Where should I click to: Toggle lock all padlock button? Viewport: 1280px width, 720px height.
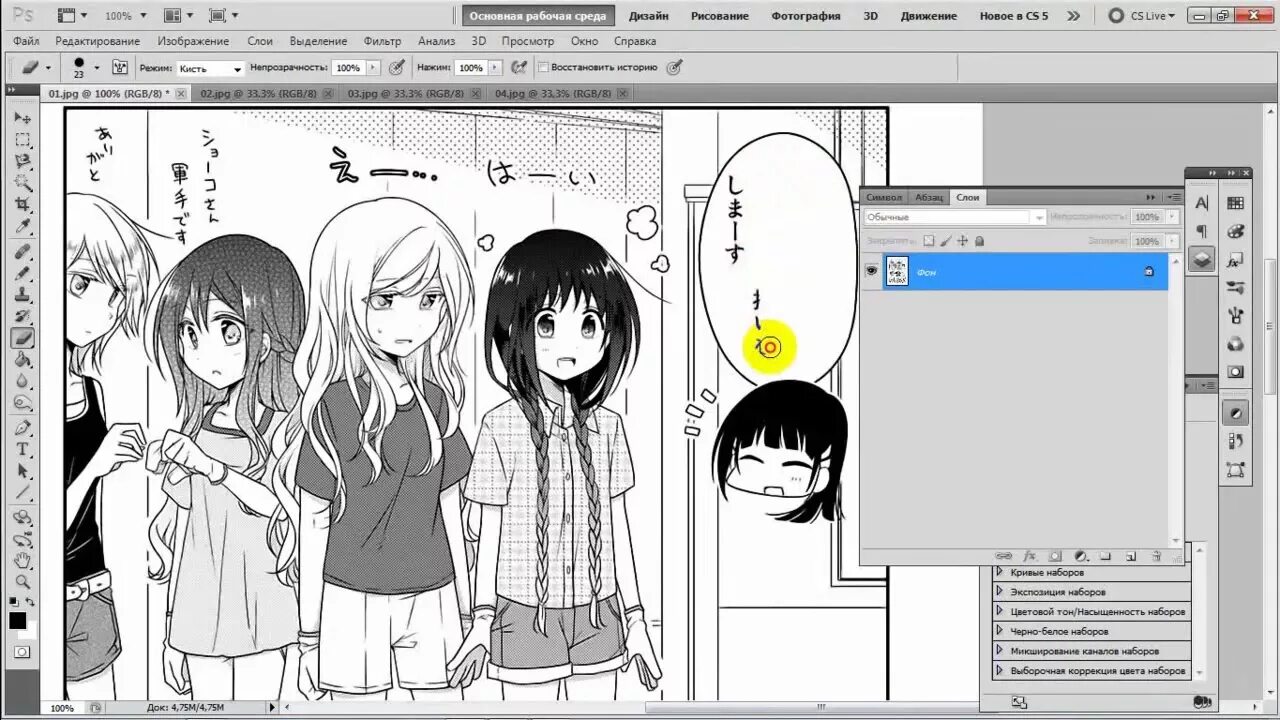point(979,241)
